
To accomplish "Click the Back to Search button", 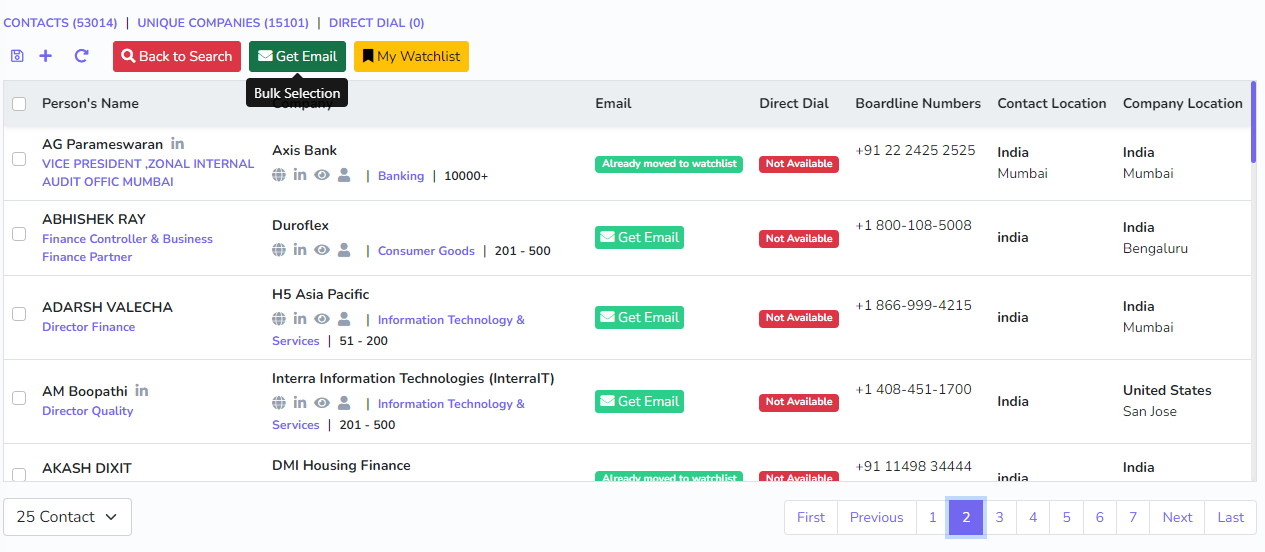I will pyautogui.click(x=177, y=57).
